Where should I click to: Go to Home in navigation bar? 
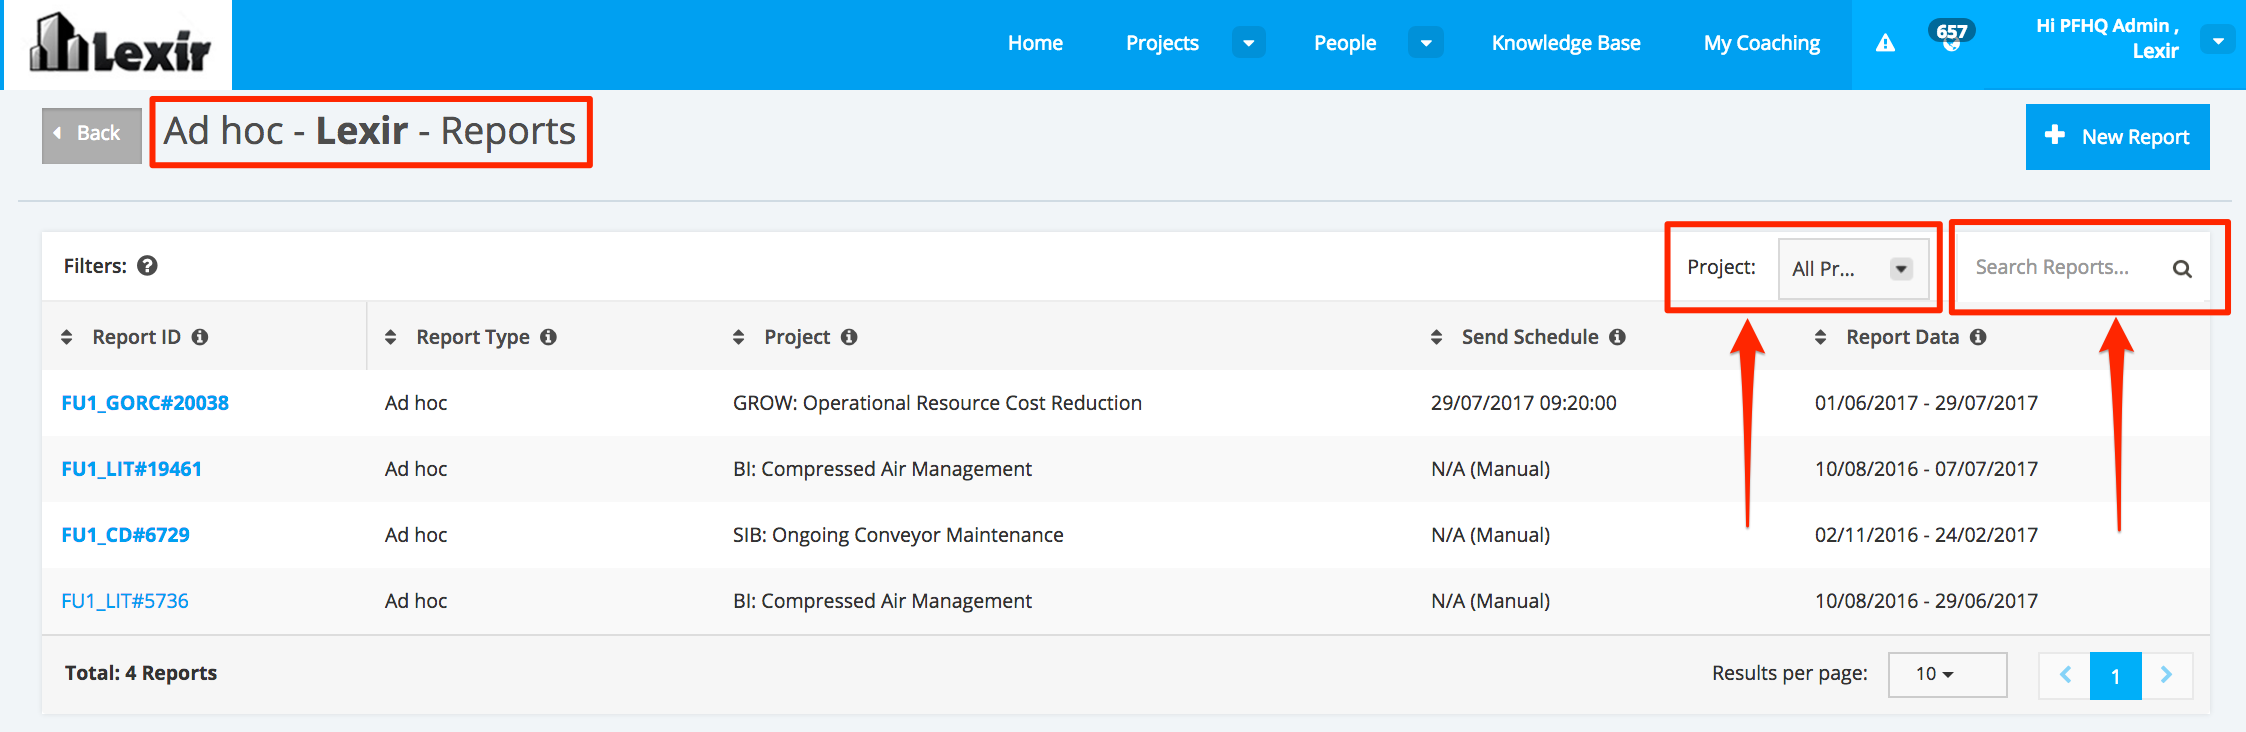pyautogui.click(x=1035, y=43)
